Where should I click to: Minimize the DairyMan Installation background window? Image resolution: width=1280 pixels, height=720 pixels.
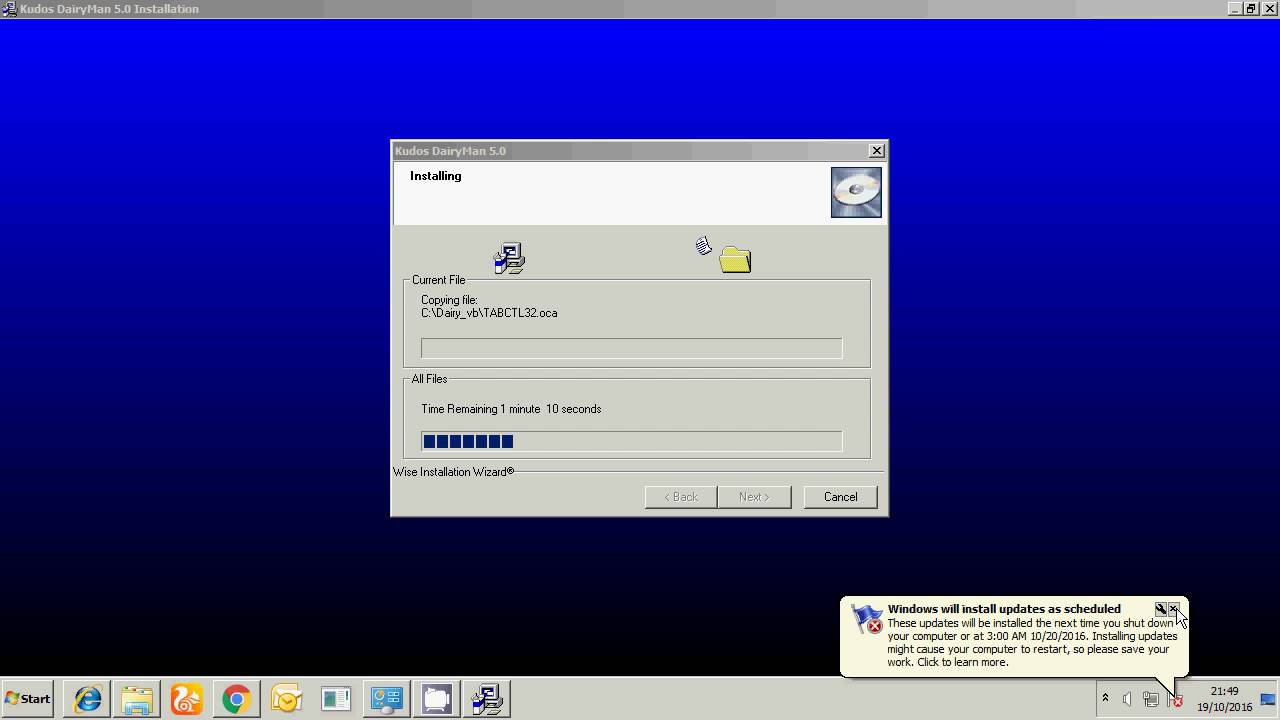pyautogui.click(x=1235, y=9)
